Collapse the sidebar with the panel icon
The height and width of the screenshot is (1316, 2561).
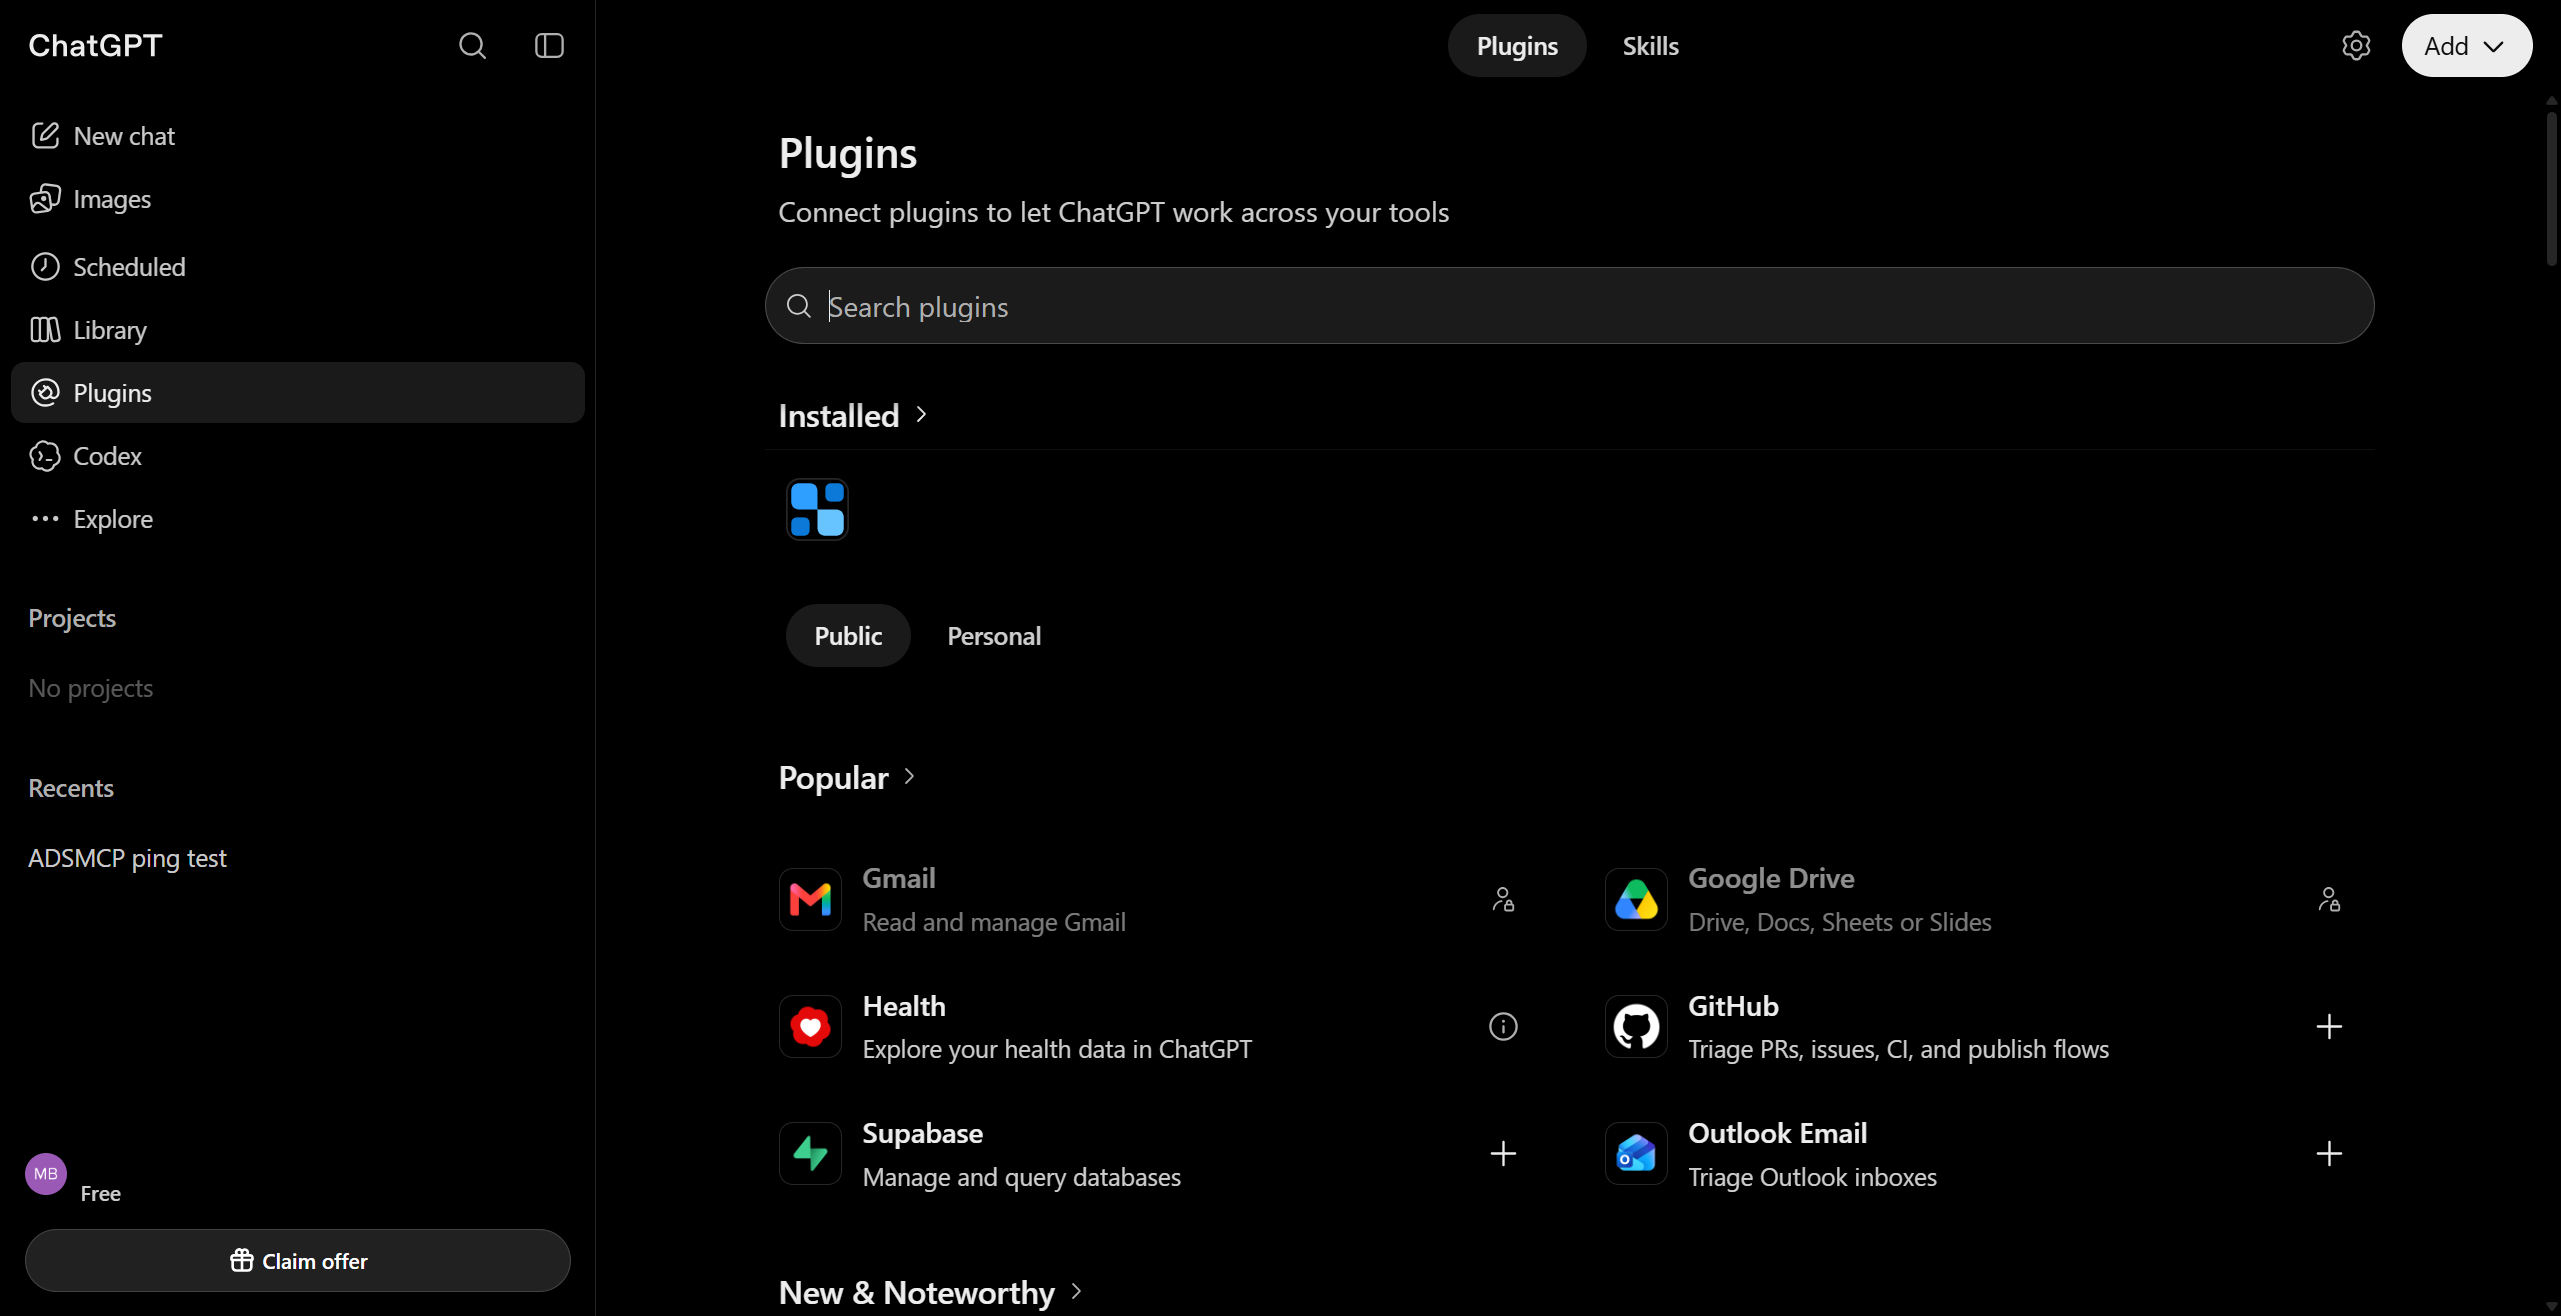pyautogui.click(x=549, y=46)
